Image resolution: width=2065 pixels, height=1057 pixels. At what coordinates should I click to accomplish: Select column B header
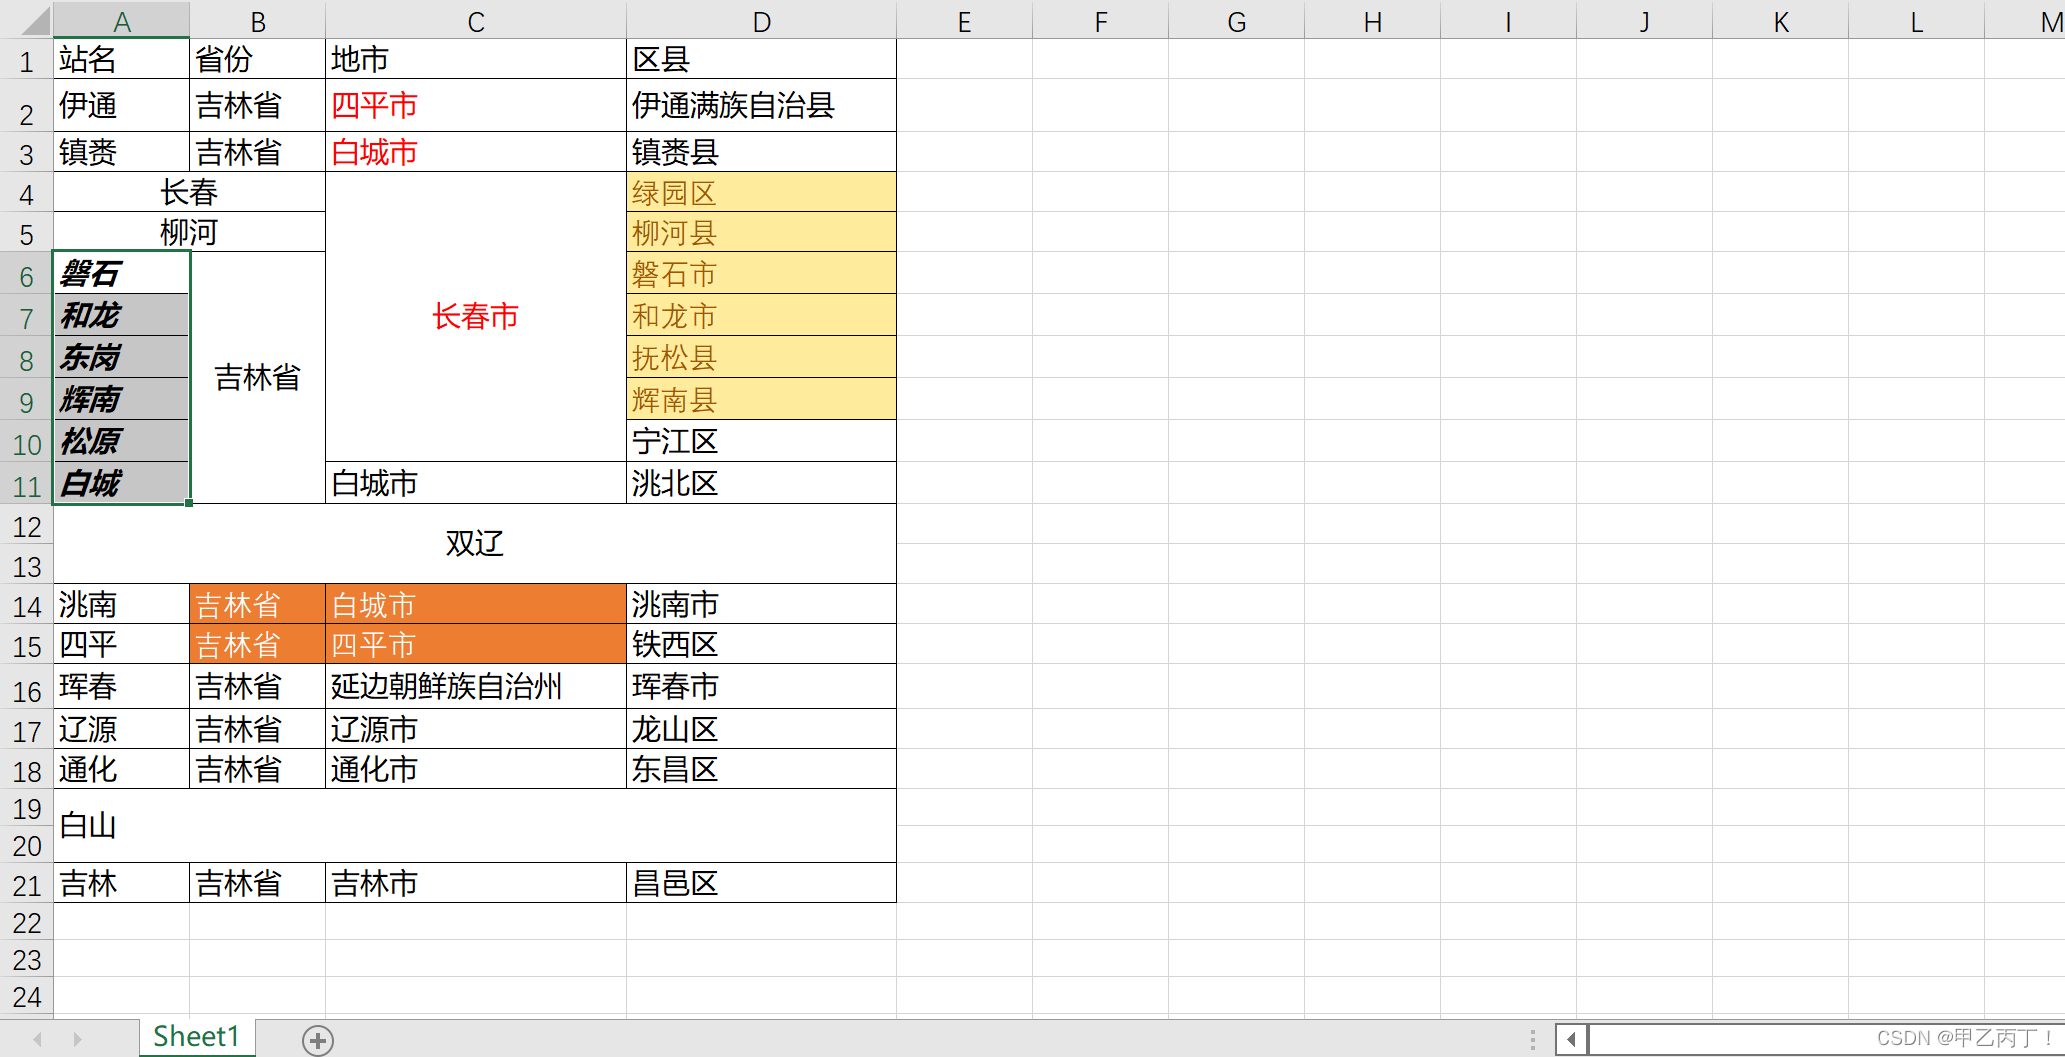point(258,21)
